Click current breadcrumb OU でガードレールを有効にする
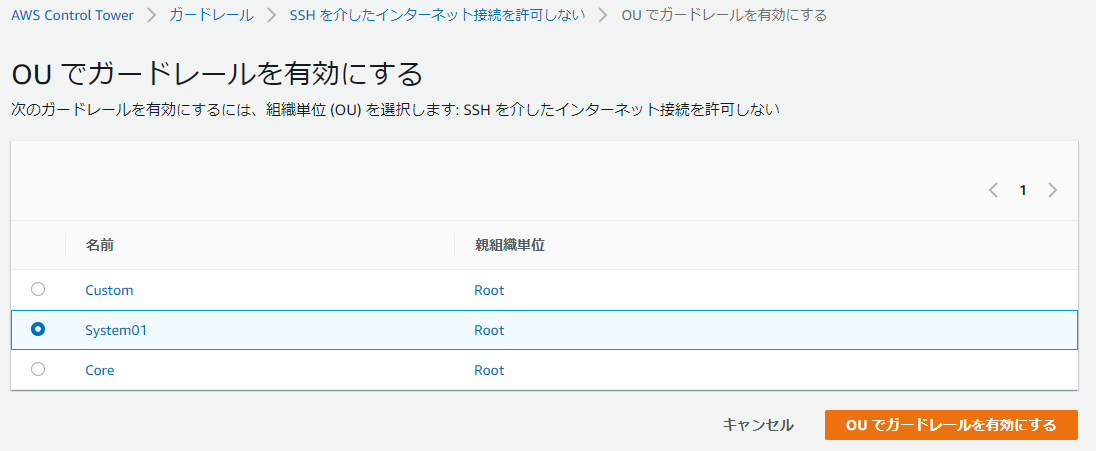 [724, 16]
